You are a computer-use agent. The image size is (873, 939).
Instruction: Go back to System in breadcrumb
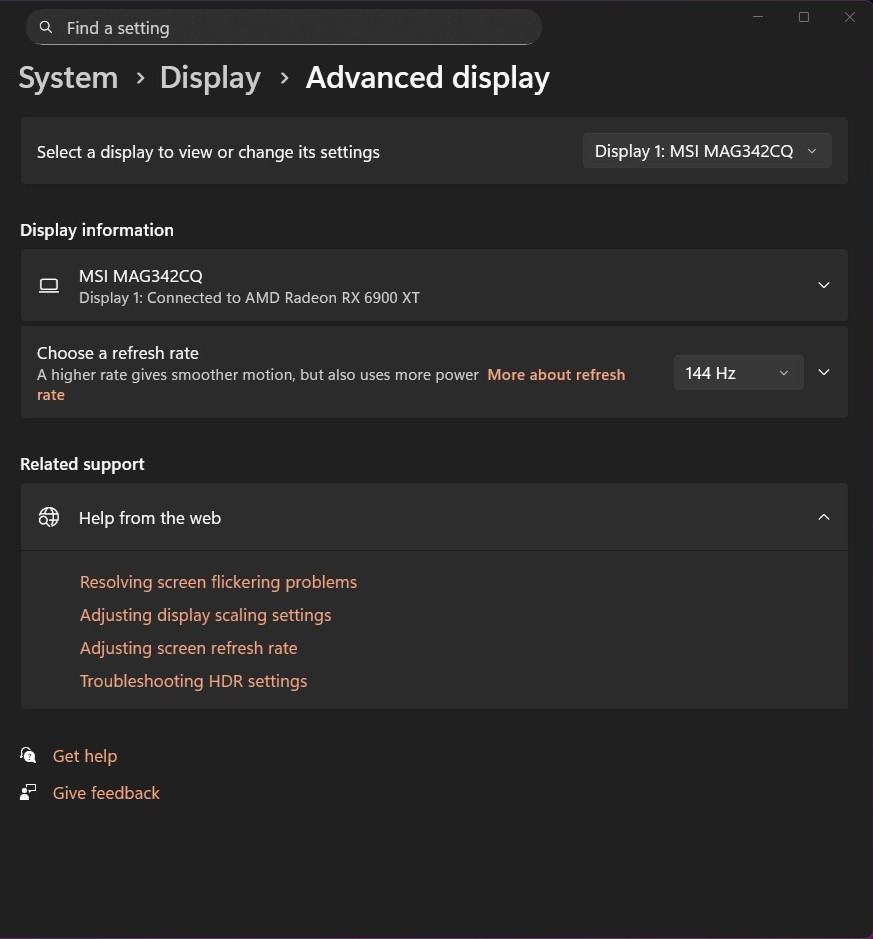68,78
